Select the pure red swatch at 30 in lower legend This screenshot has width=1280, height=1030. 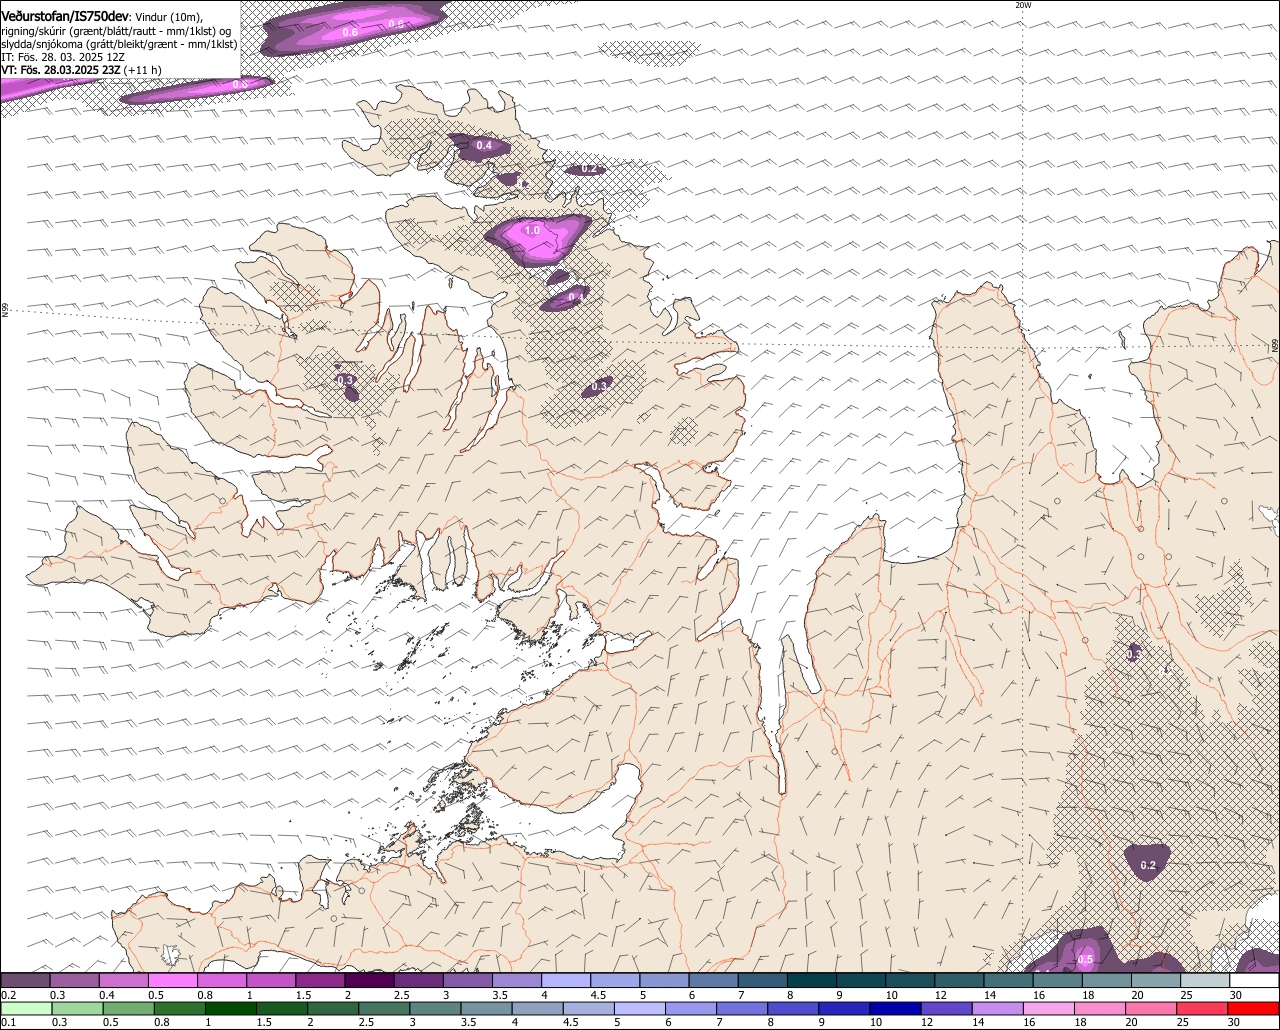[1252, 1009]
